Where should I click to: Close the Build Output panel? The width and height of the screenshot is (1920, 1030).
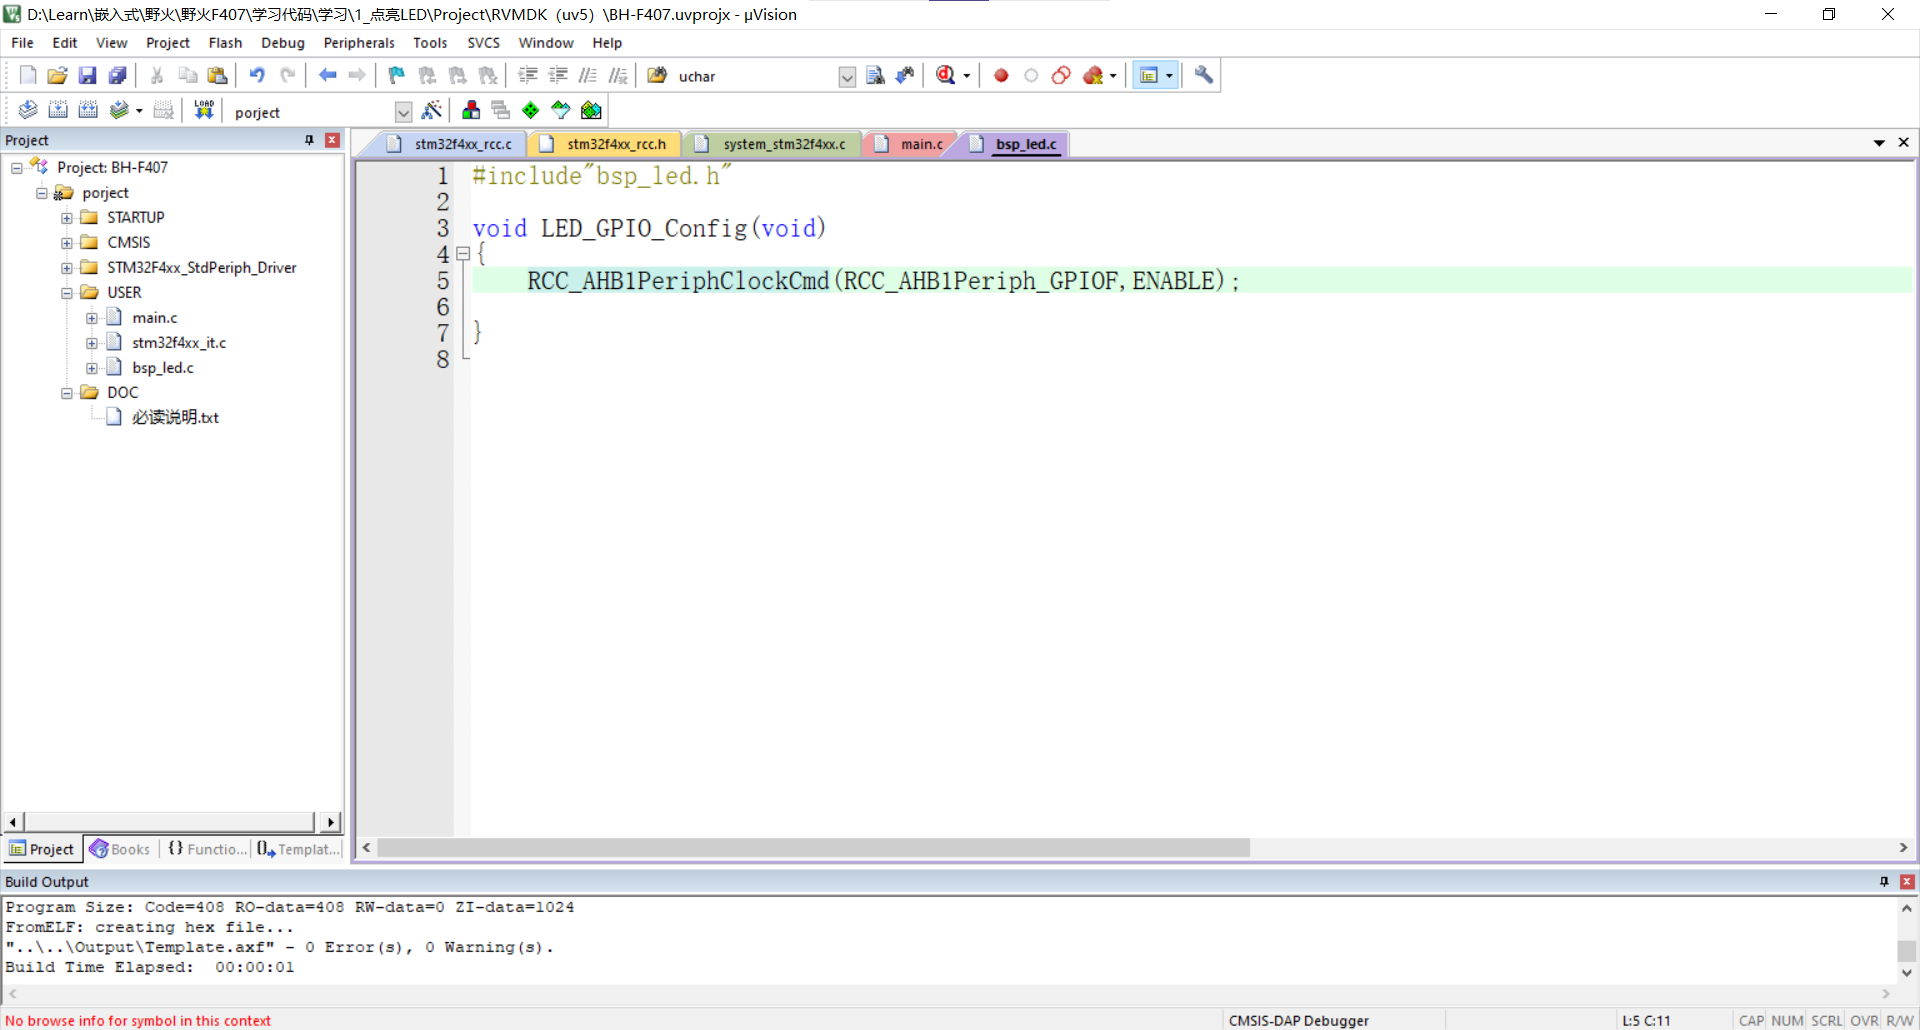pos(1907,881)
